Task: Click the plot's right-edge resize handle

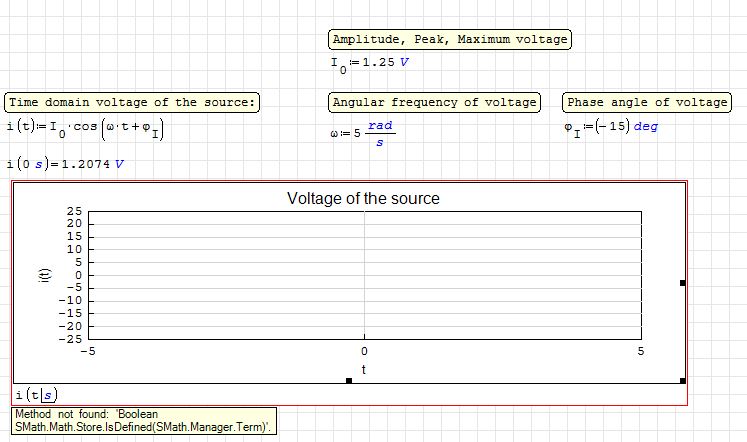Action: pyautogui.click(x=683, y=283)
